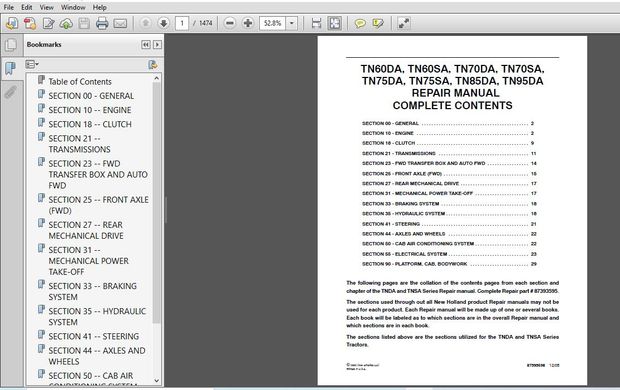Select bookmark SECTION 27 -- REAR MECHANICAL DRIVE

[x=86, y=230]
